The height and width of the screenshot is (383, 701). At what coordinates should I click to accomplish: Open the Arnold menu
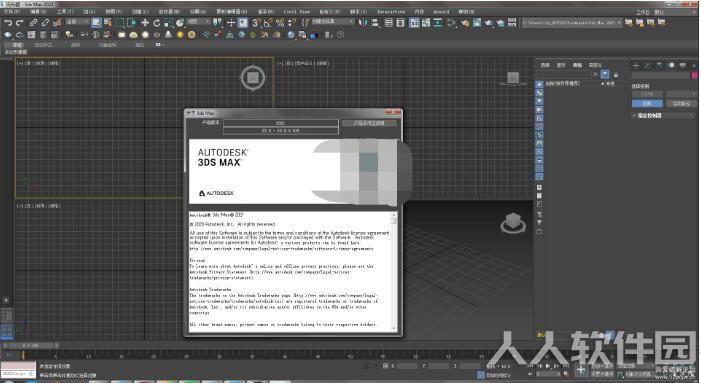(x=441, y=12)
